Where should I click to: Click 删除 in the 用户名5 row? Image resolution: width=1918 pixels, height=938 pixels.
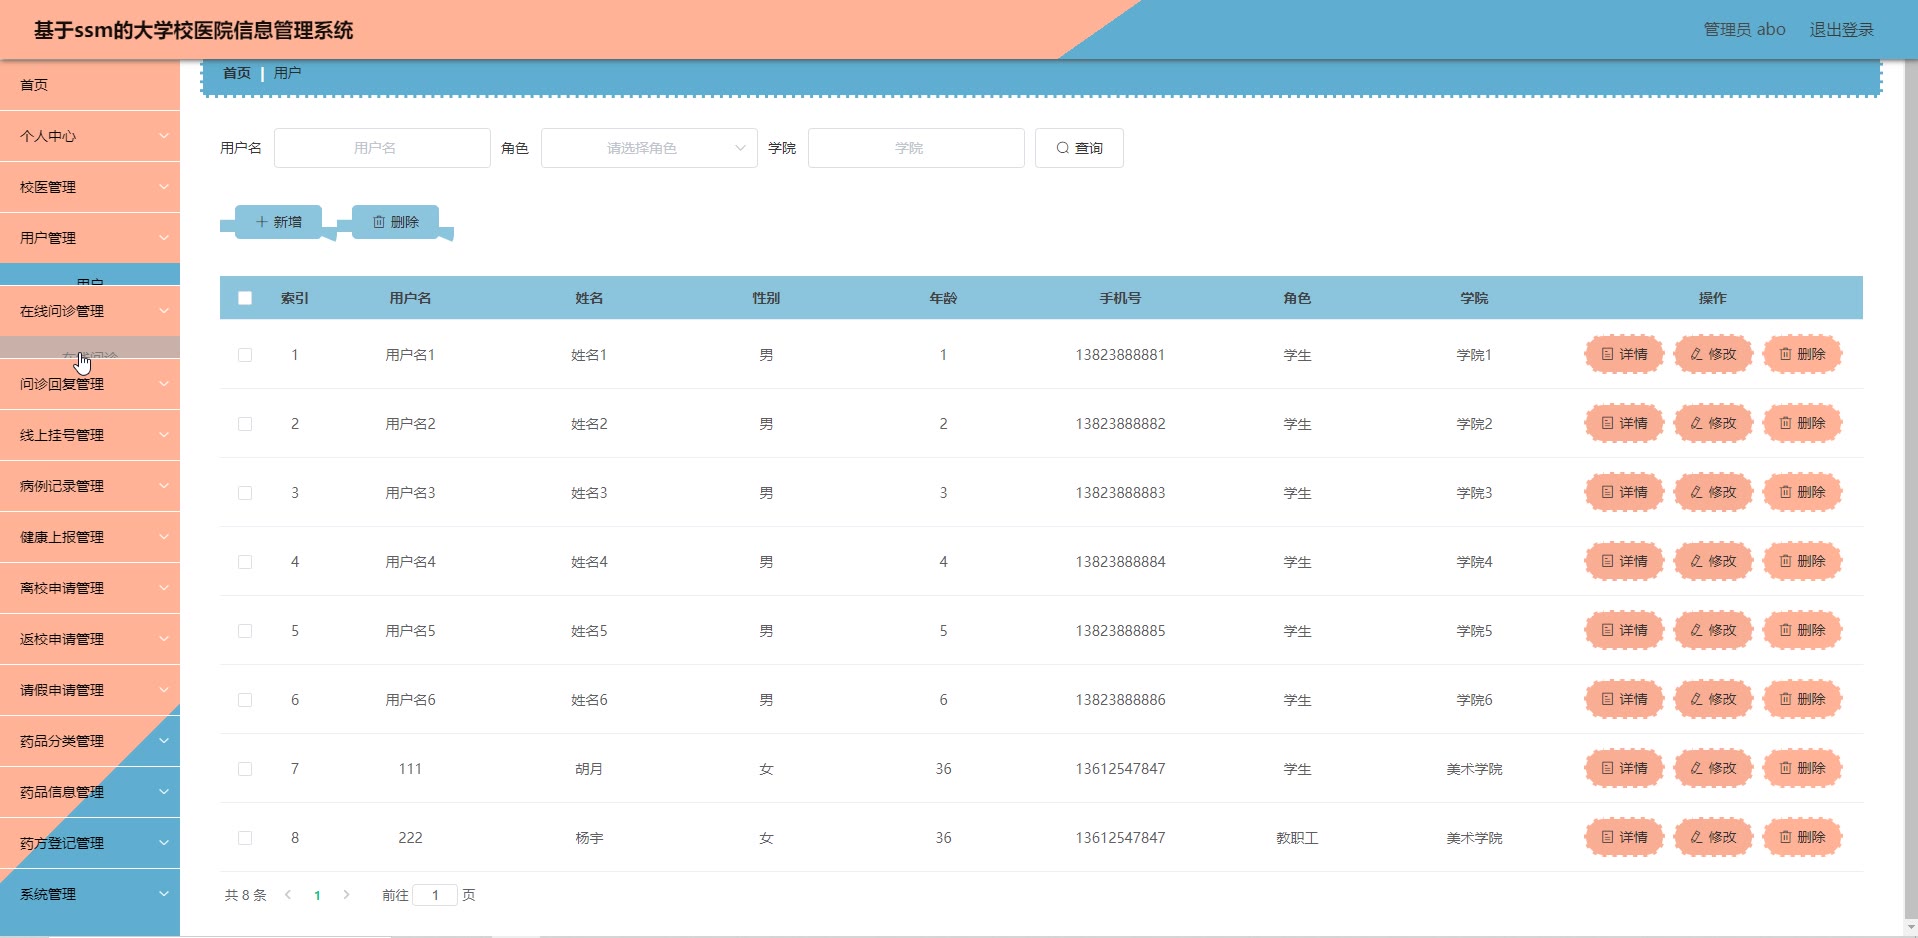(1802, 630)
